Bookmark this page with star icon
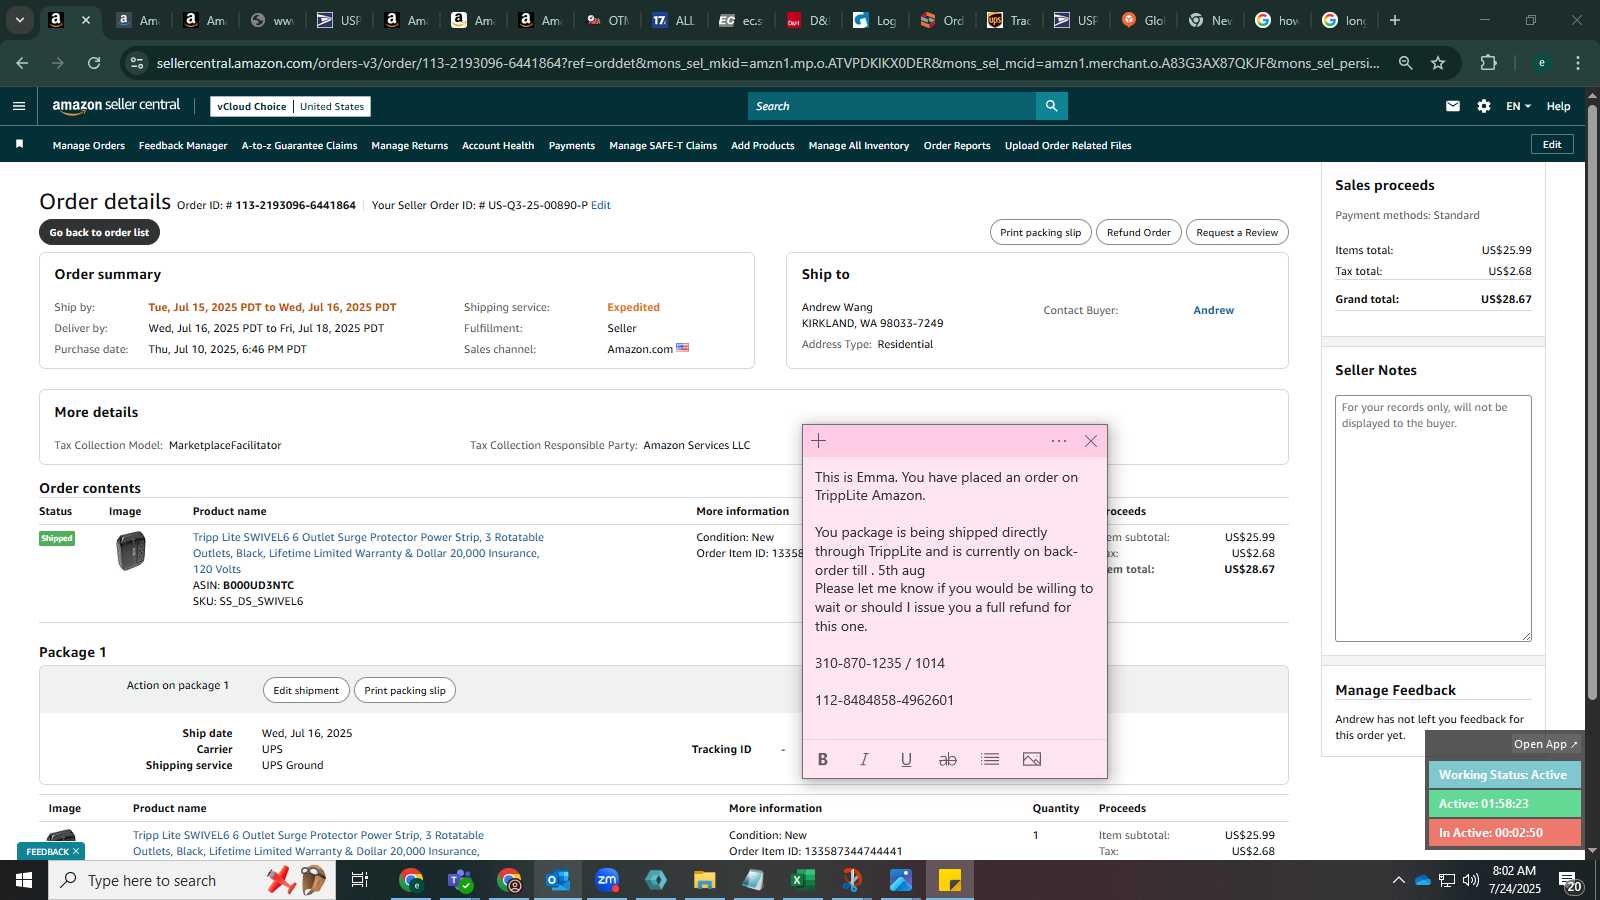1600x900 pixels. (1438, 63)
